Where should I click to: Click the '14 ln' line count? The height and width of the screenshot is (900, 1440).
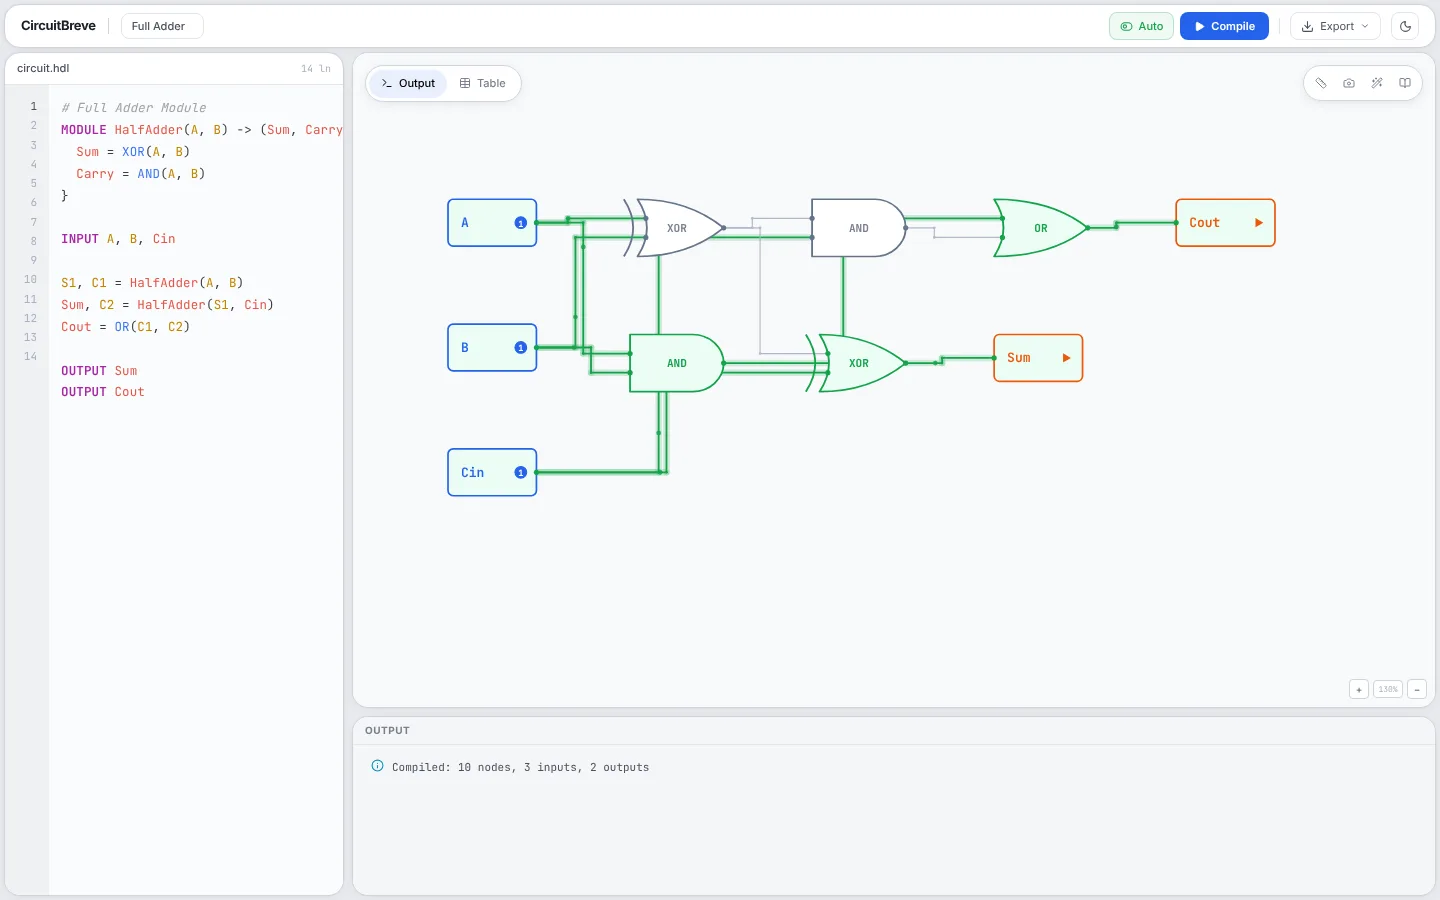point(316,69)
